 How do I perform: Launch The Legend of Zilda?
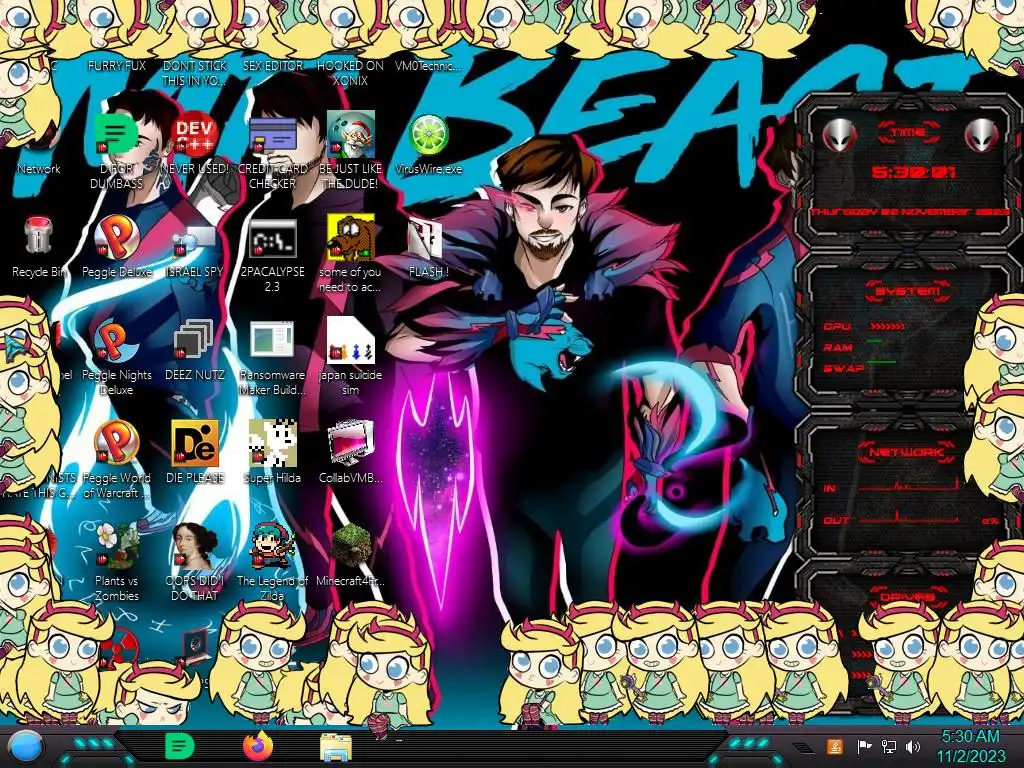(272, 546)
